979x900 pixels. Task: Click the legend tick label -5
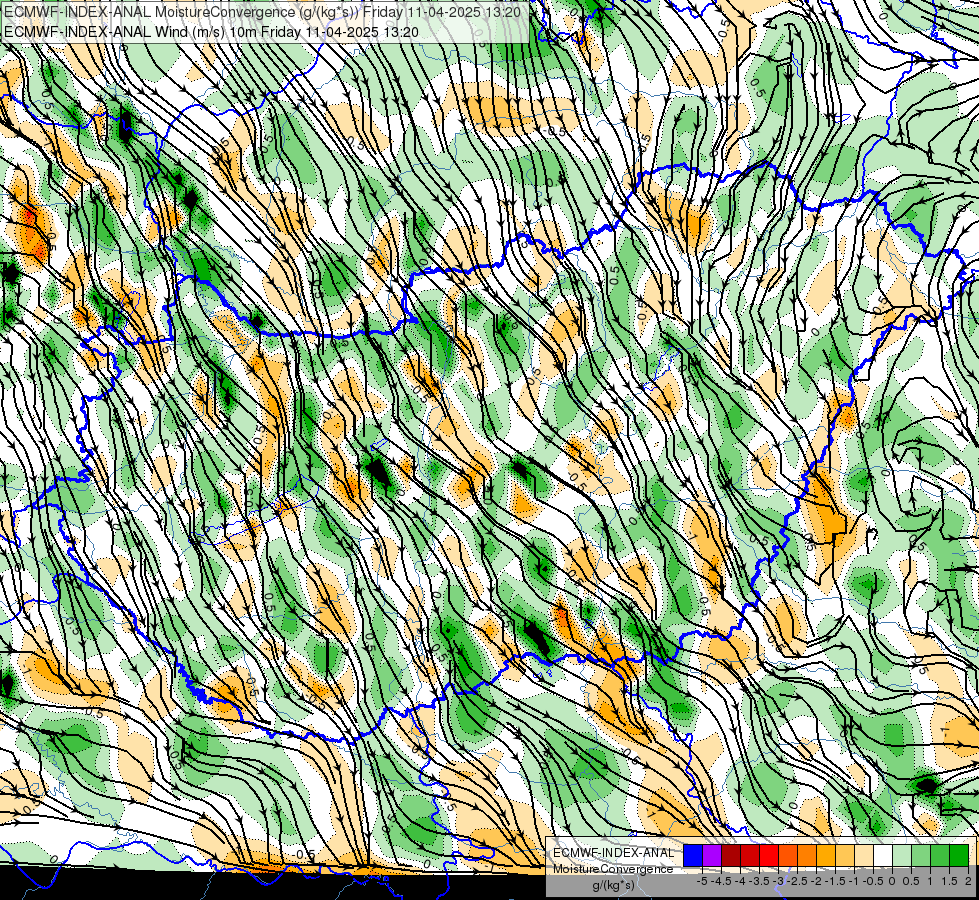(x=702, y=881)
